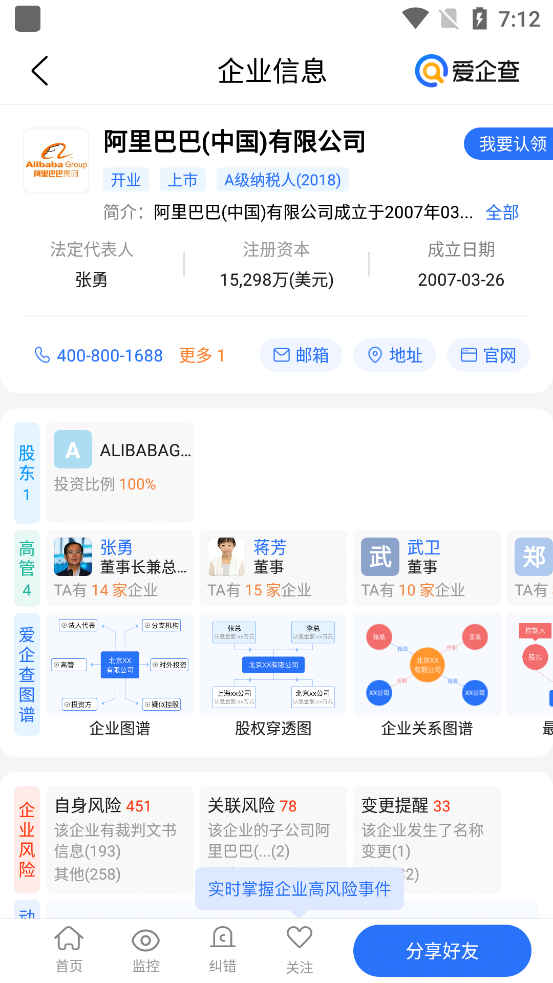This screenshot has width=553, height=983.
Task: Show the 邮箱 email button
Action: coord(301,355)
